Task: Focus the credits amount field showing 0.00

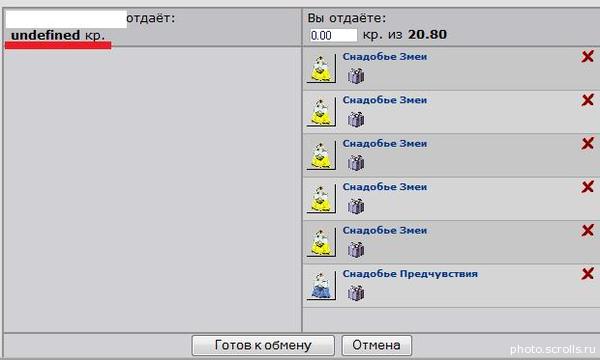Action: [x=333, y=35]
